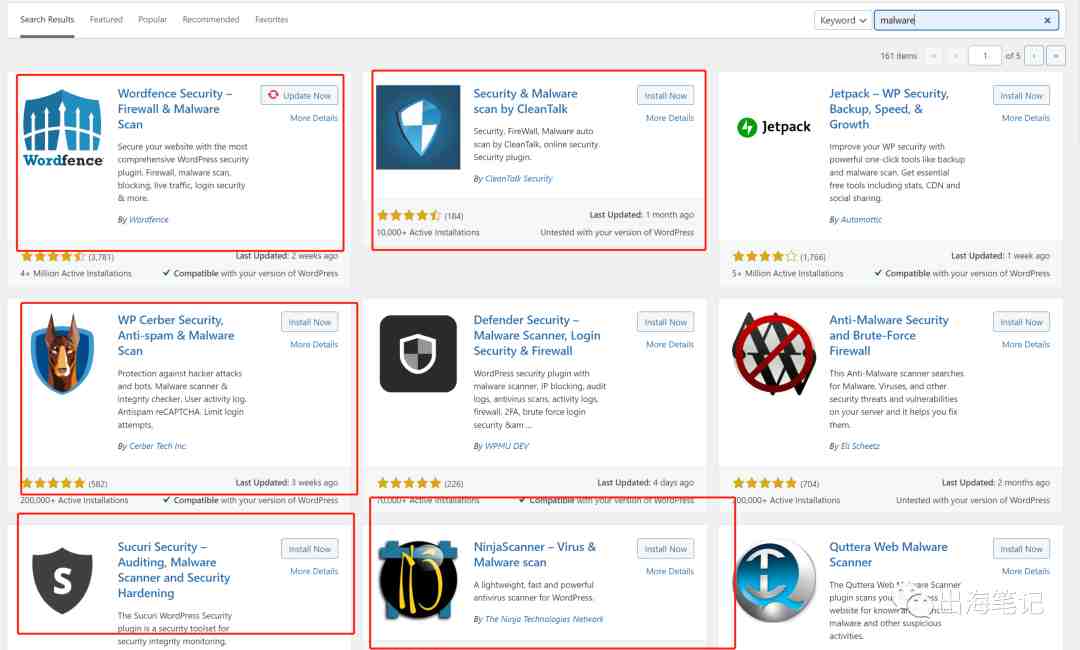The width and height of the screenshot is (1080, 650).
Task: Open More Details for Jetpack
Action: (x=1026, y=118)
